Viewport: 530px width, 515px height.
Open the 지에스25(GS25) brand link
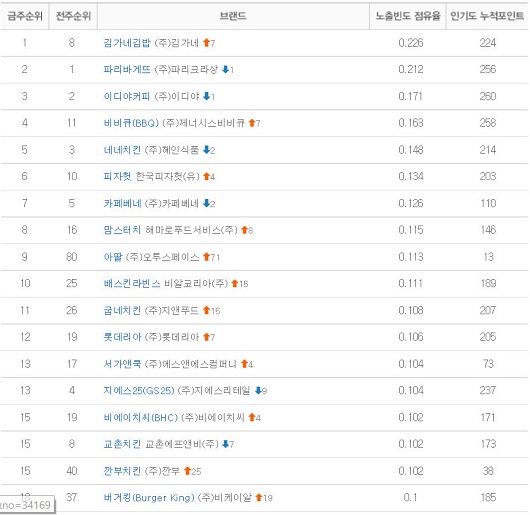[x=139, y=391]
